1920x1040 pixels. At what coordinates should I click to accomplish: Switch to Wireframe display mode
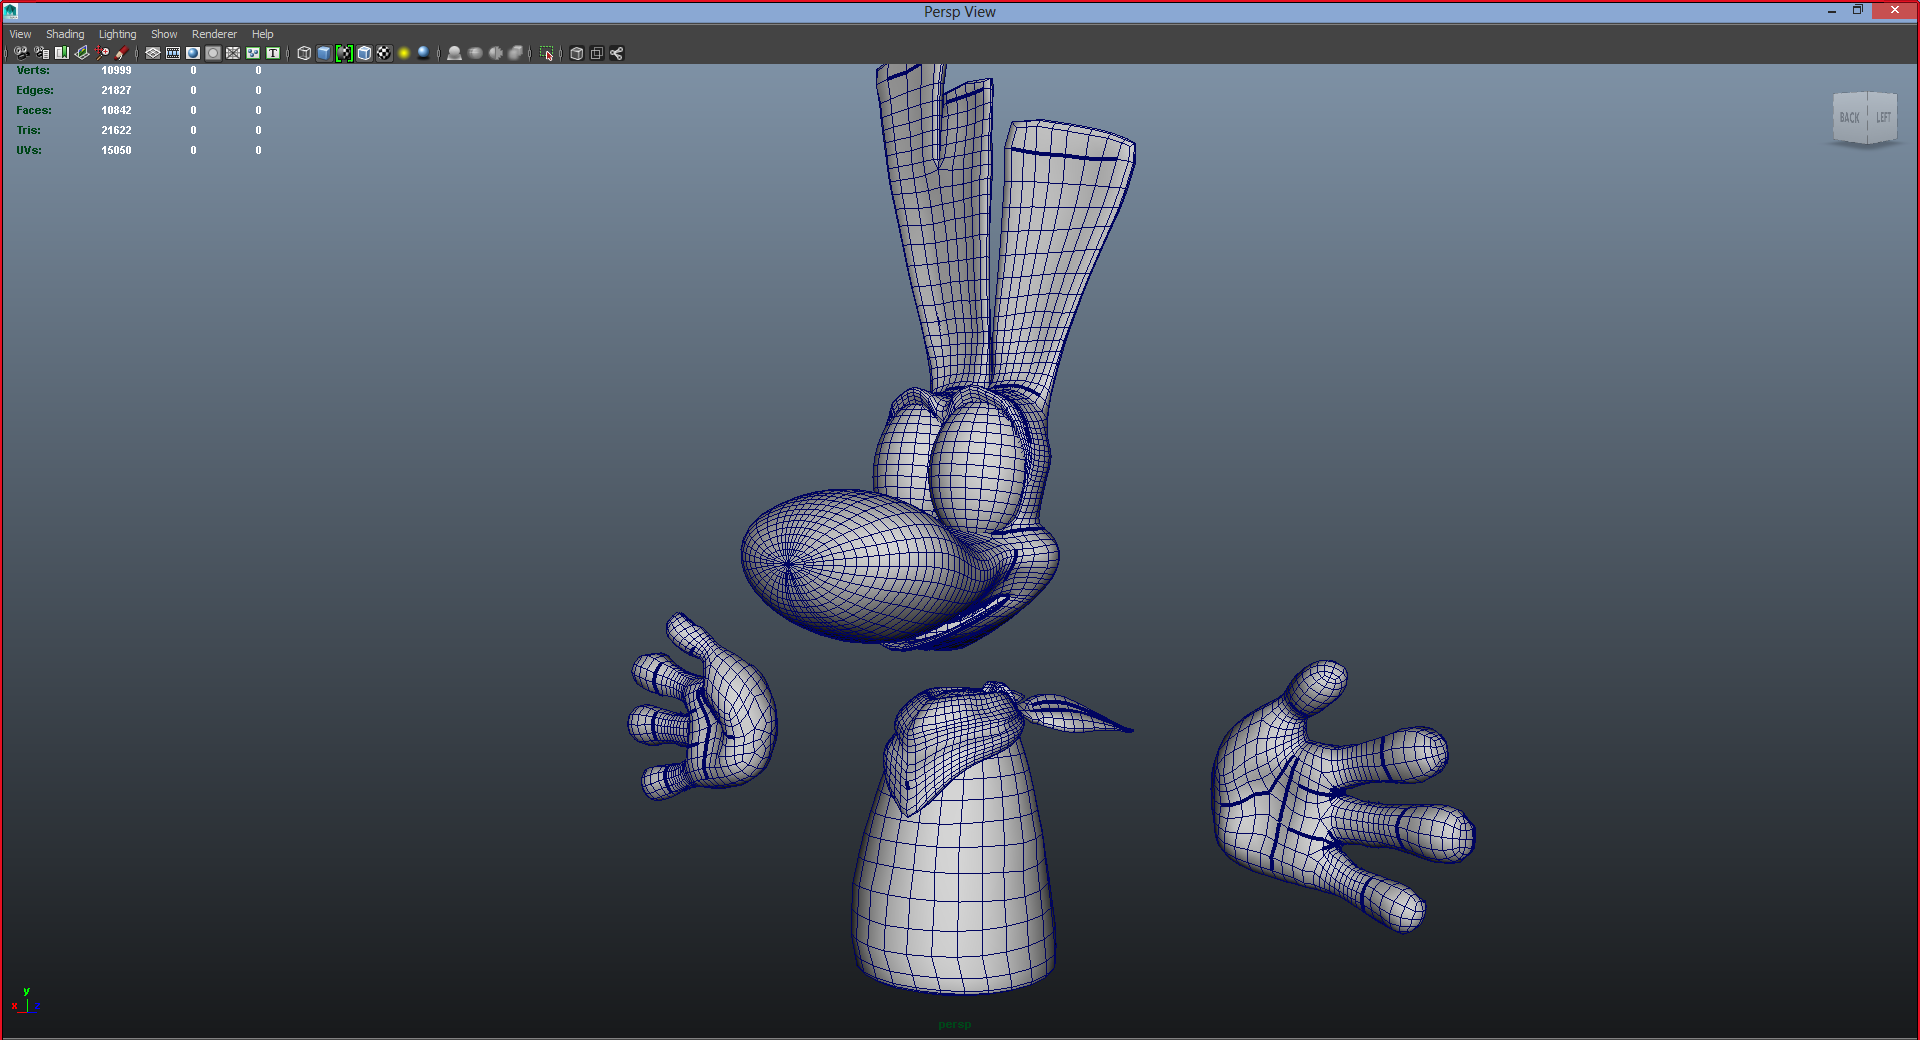click(304, 53)
